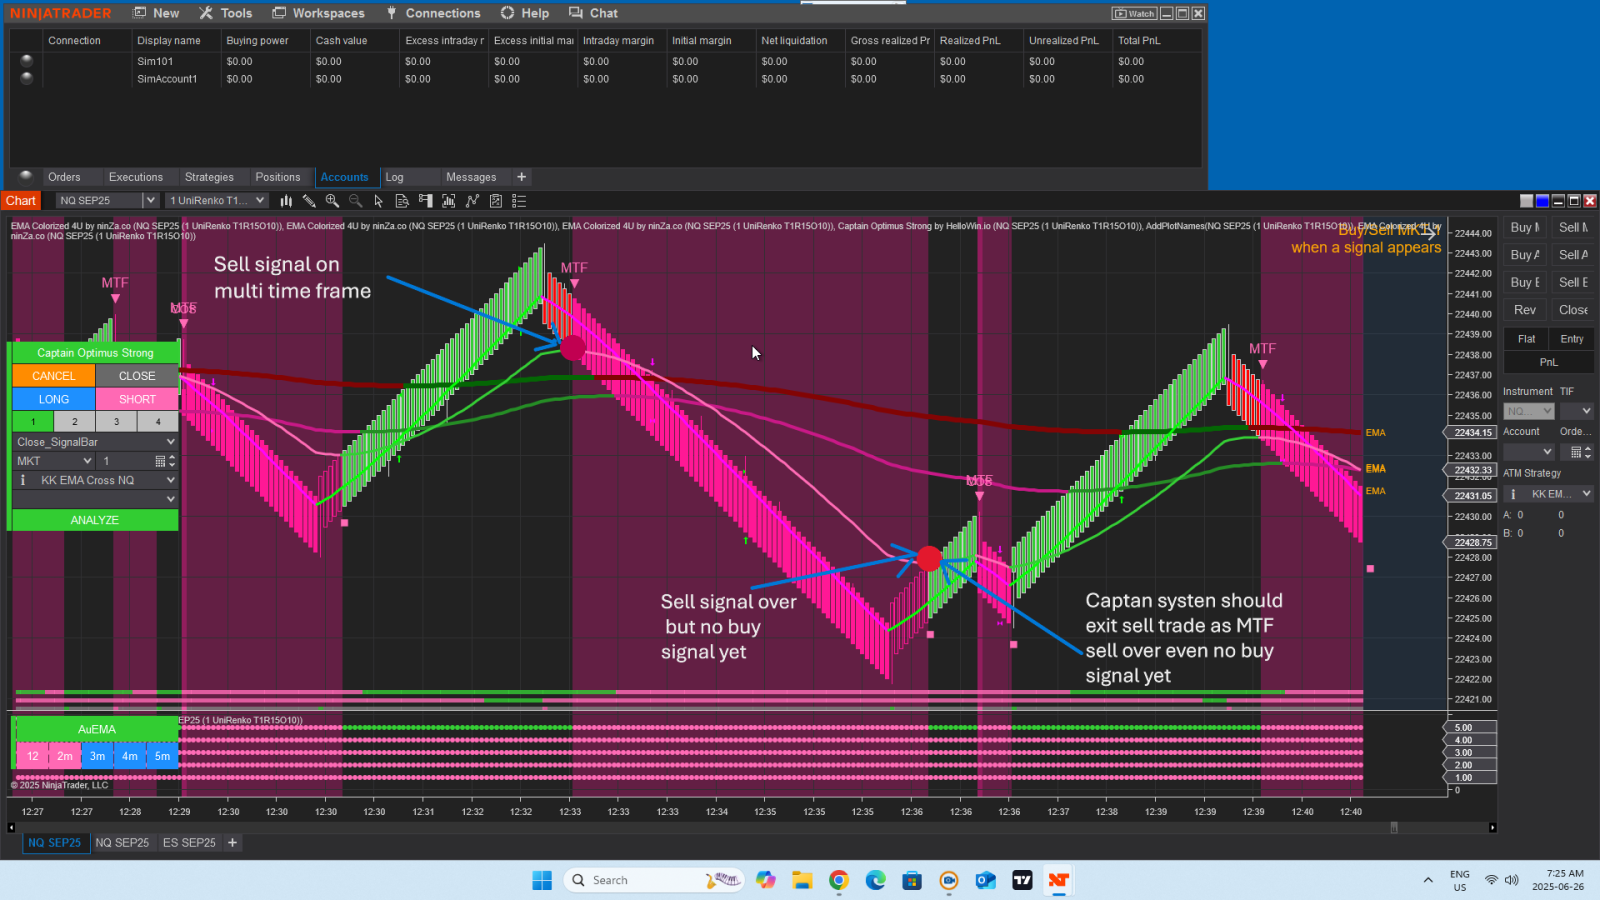
Task: Switch to the Orders tab
Action: (x=64, y=177)
